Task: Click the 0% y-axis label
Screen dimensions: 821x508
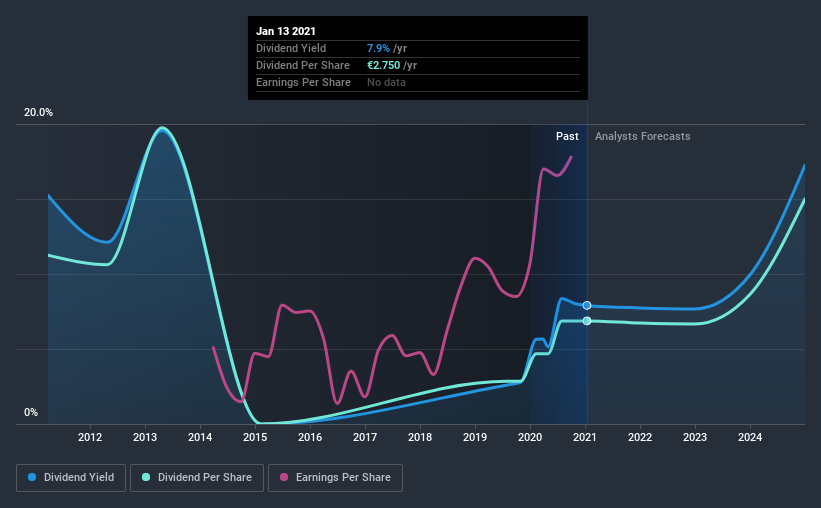Action: 31,413
